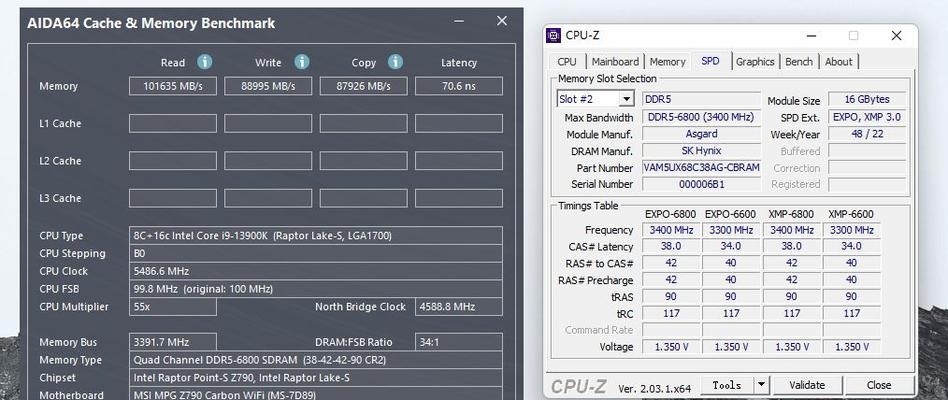Click the XMP-6600 column header
The width and height of the screenshot is (948, 400).
coord(851,214)
